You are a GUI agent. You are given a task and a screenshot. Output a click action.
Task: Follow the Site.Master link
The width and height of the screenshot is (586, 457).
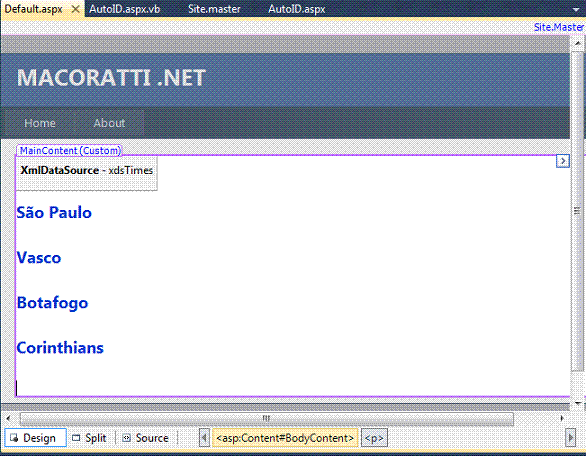coord(559,27)
